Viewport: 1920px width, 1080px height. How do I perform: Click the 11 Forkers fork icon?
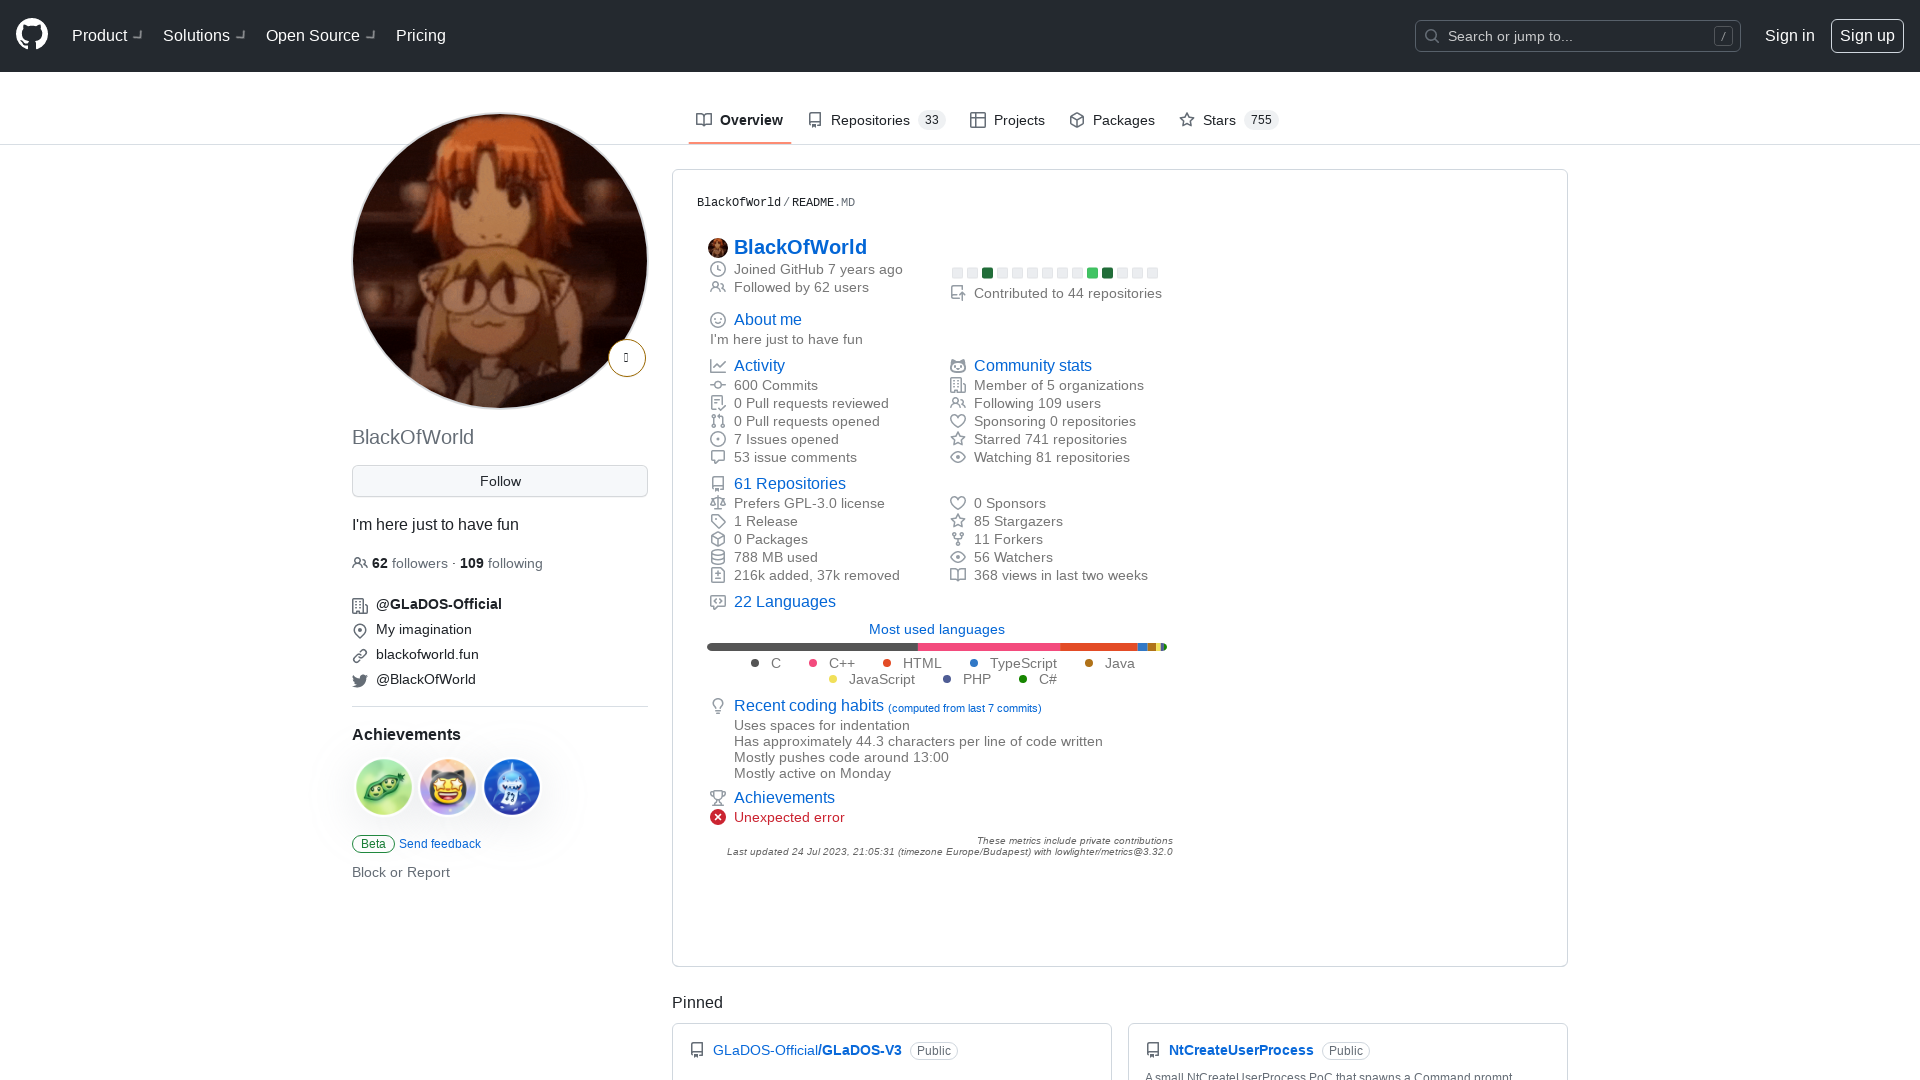pos(958,539)
